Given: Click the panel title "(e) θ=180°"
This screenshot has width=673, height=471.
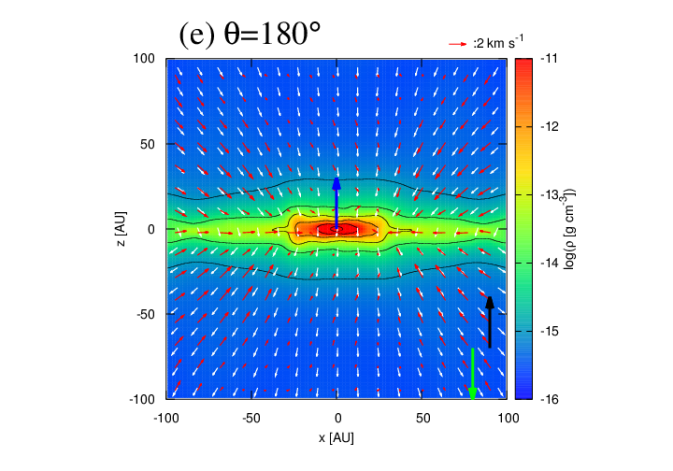Looking at the screenshot, I should (249, 34).
